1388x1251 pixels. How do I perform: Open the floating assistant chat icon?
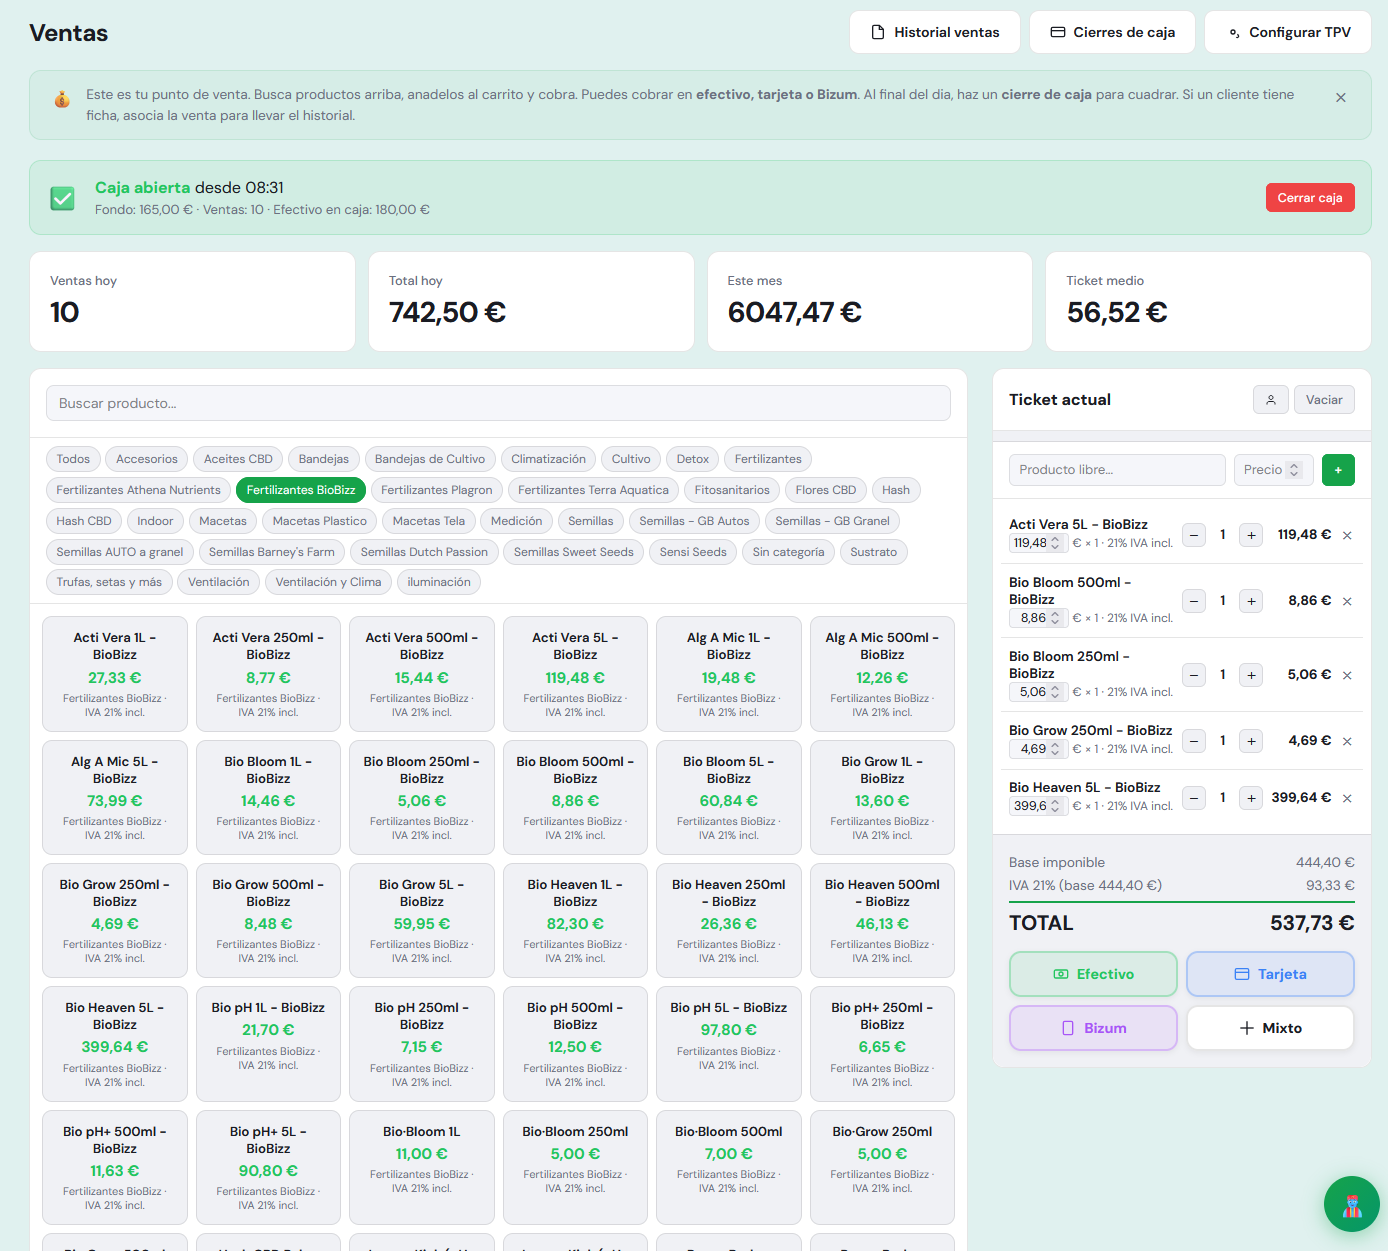point(1351,1204)
